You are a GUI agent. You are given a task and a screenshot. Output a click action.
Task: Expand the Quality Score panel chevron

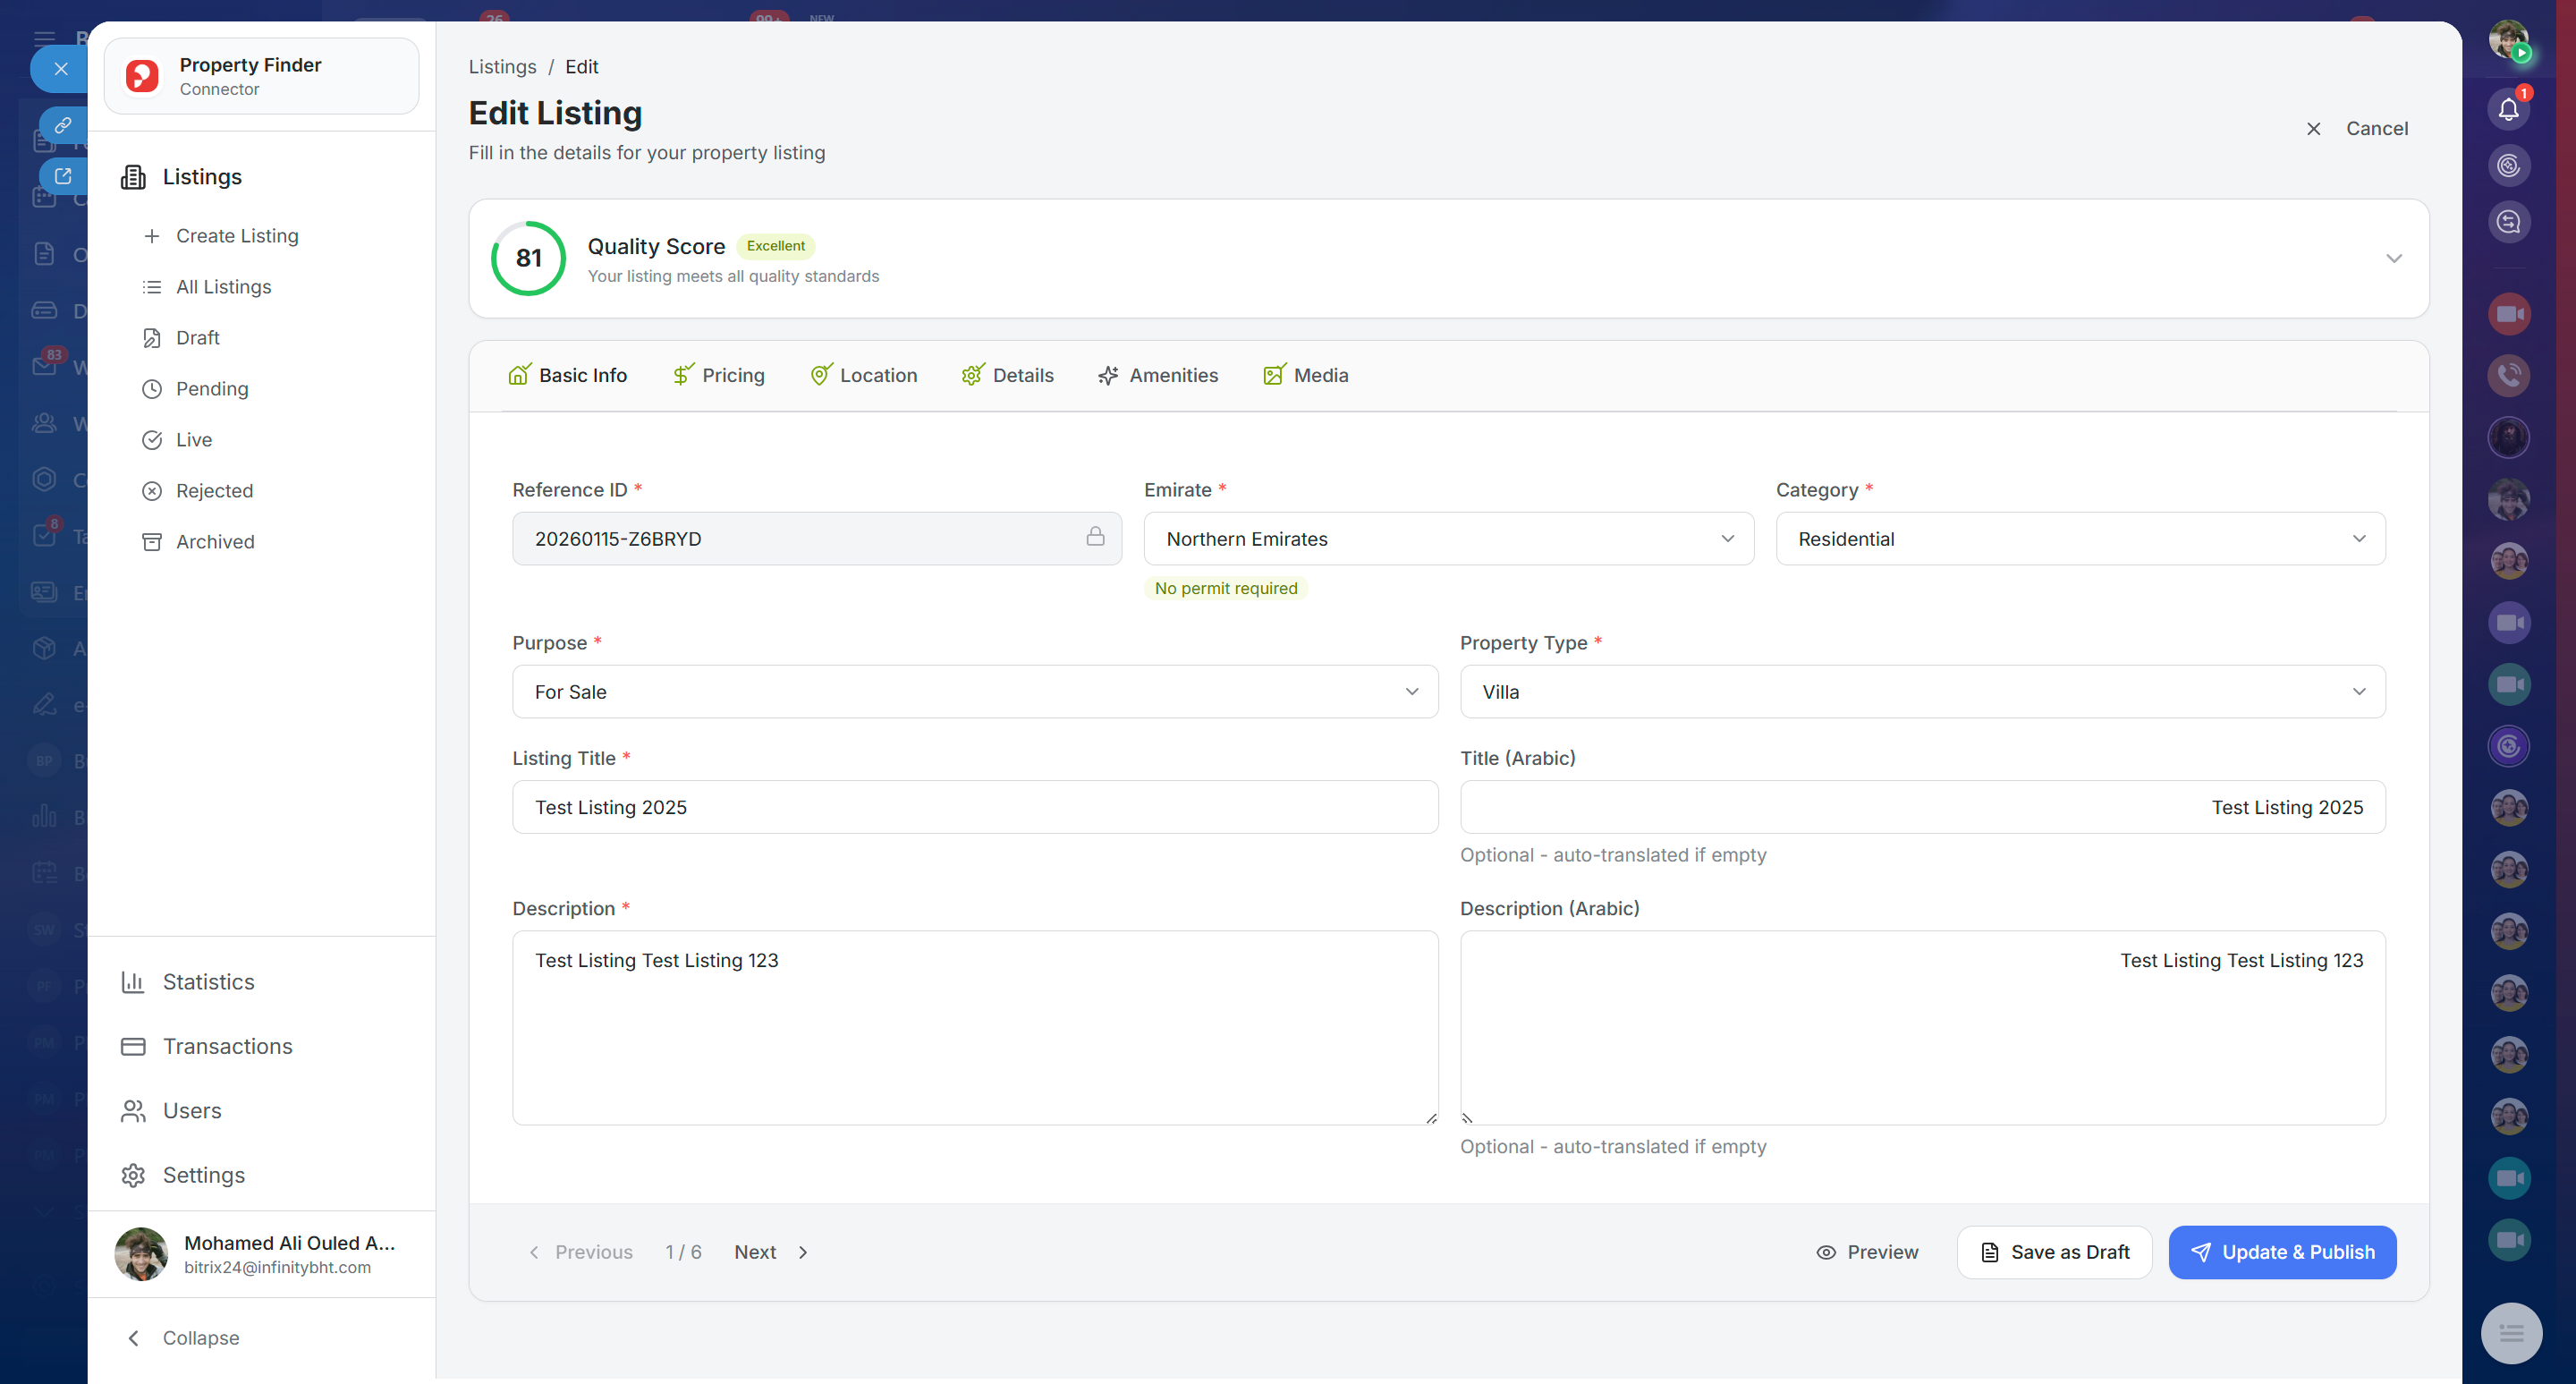coord(2393,258)
